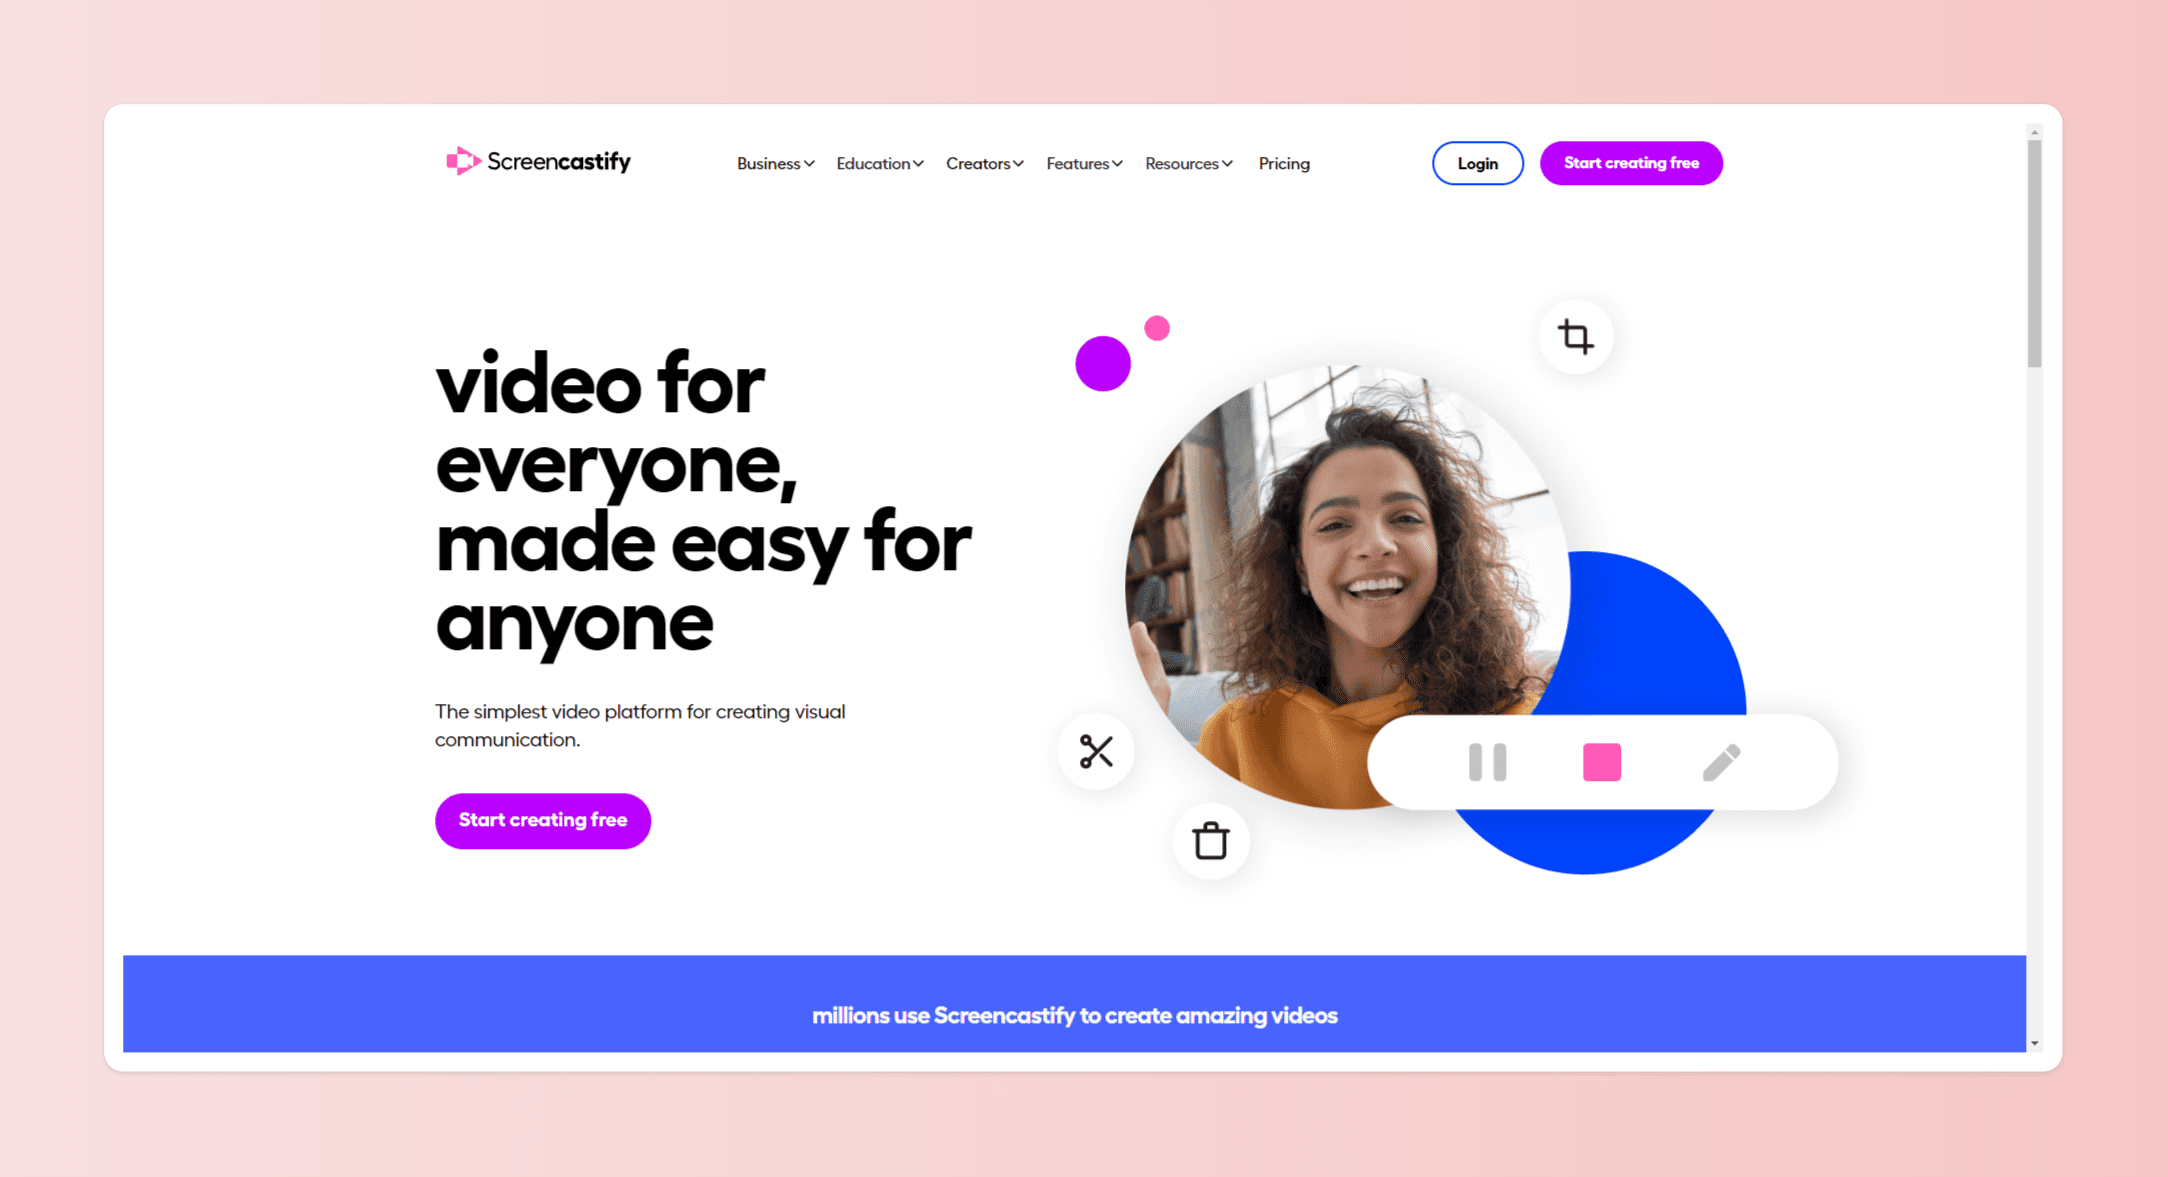Click the delete/trash icon tool

[x=1210, y=841]
